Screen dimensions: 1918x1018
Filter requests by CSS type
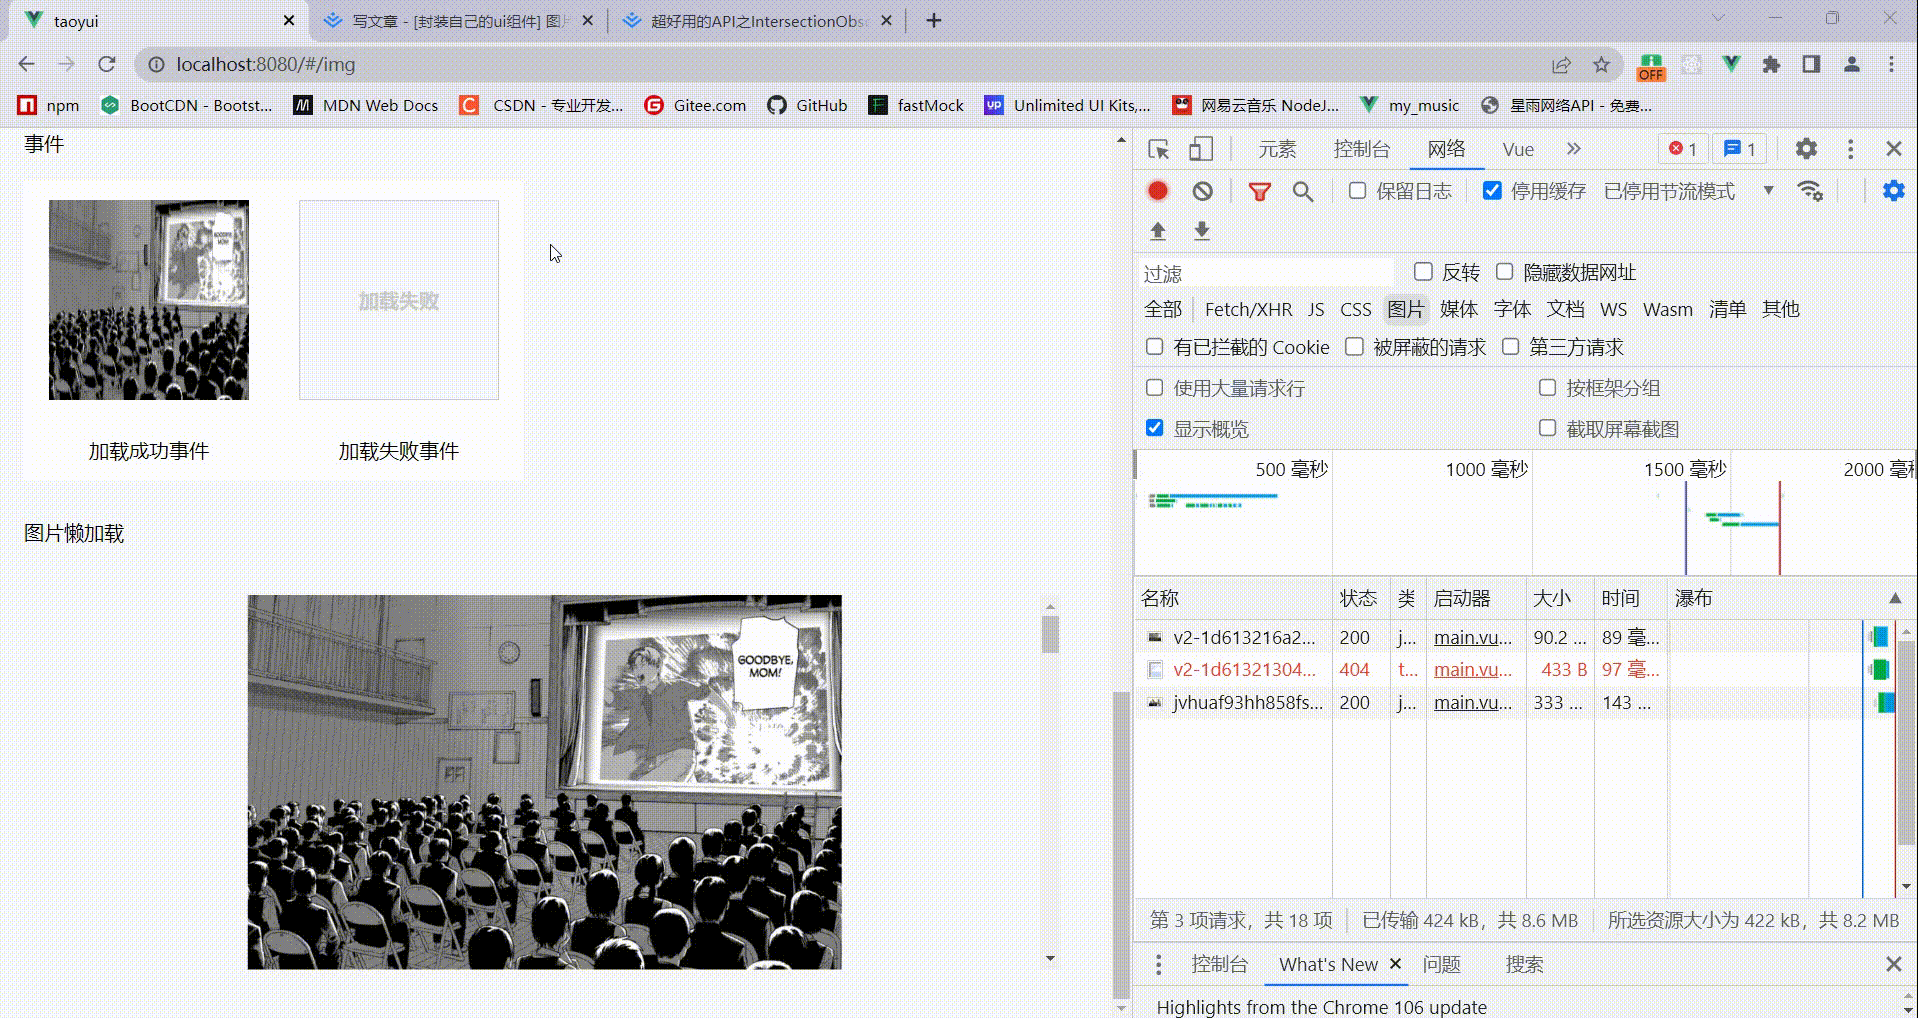[1355, 309]
